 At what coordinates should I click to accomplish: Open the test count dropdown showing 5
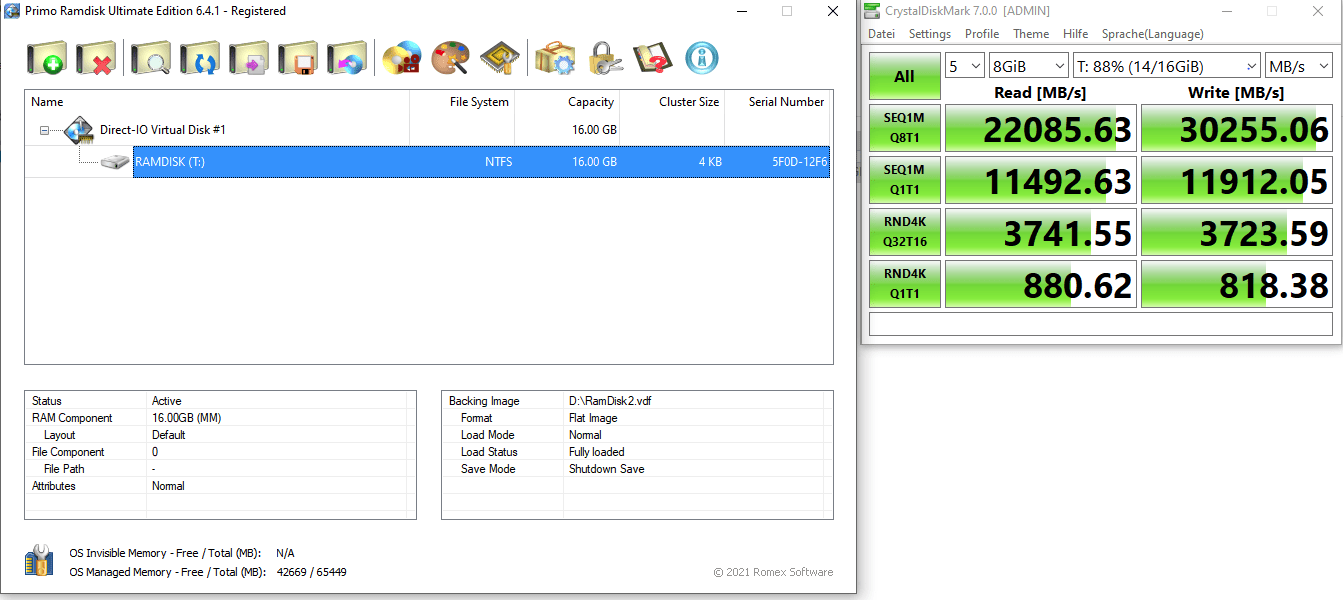(966, 66)
